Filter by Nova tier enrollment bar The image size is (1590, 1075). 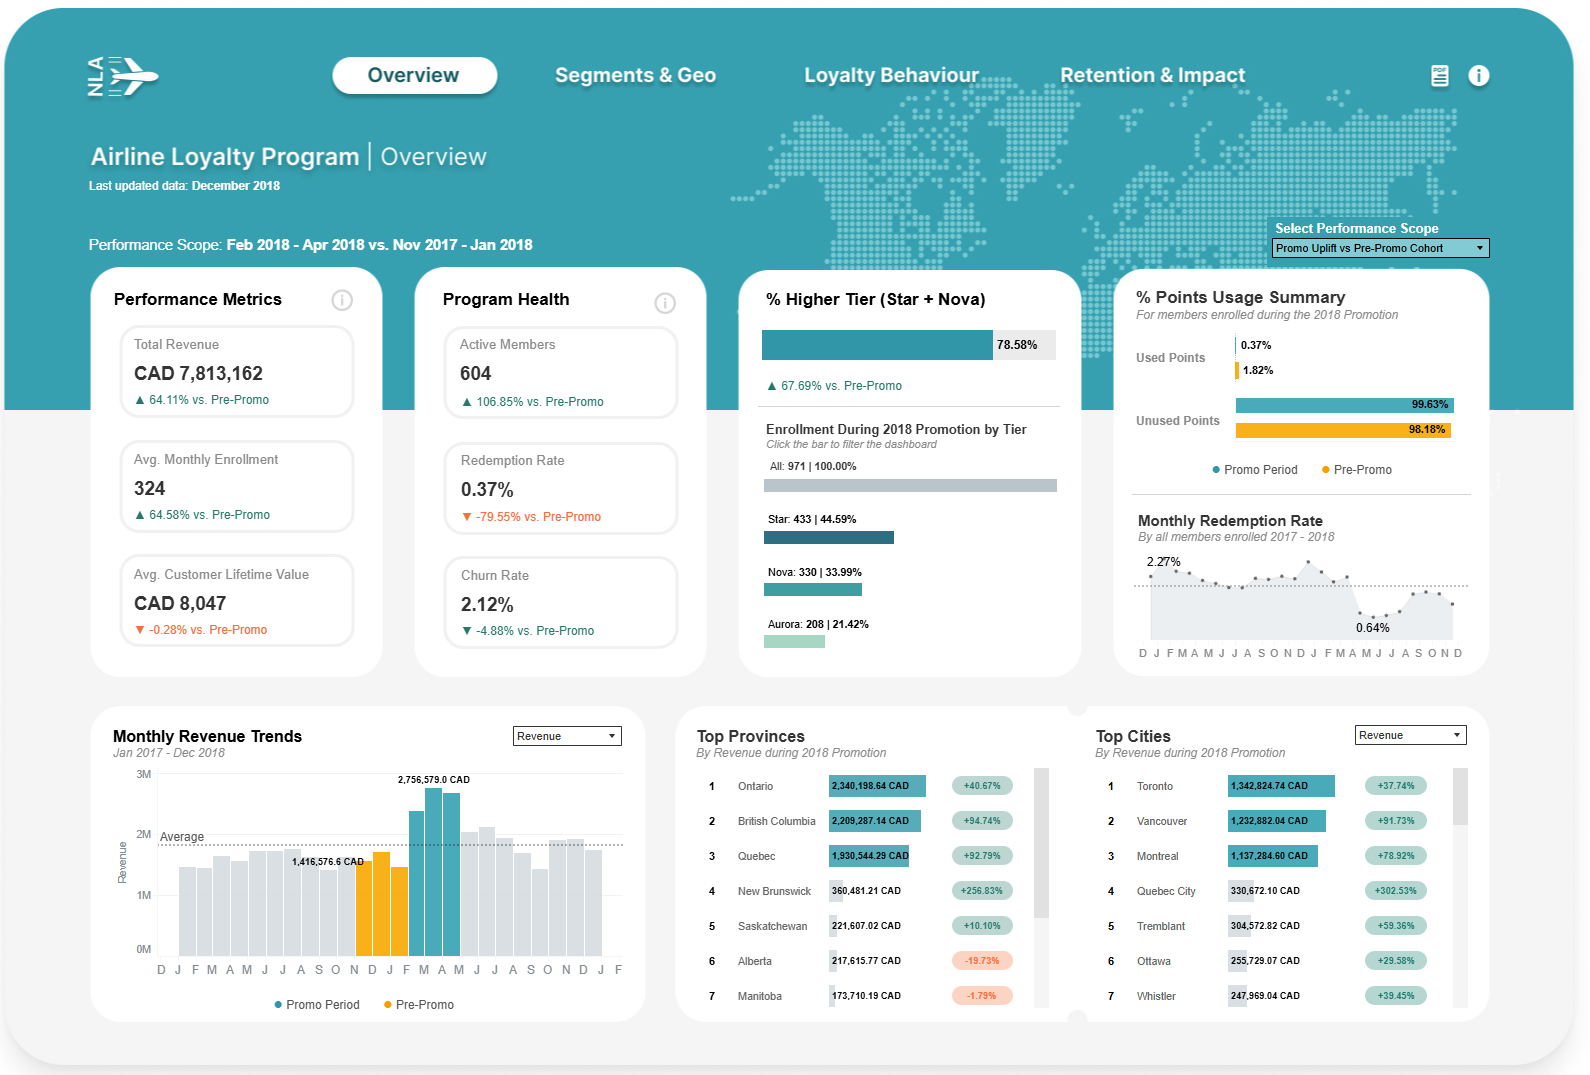[x=812, y=590]
